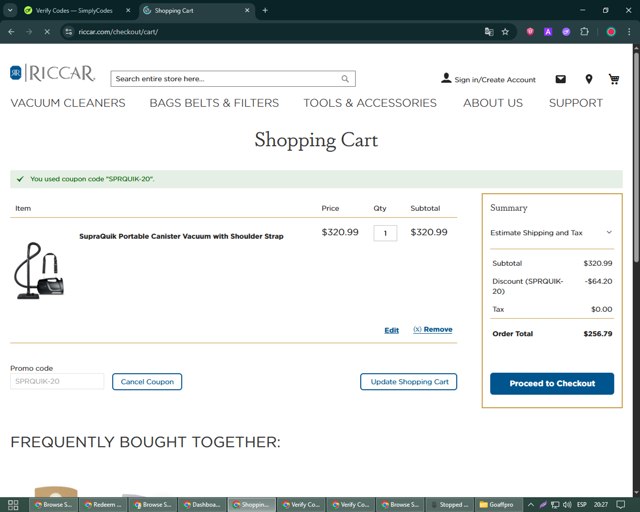Open About Us menu
Viewport: 640px width, 512px height.
coord(493,103)
